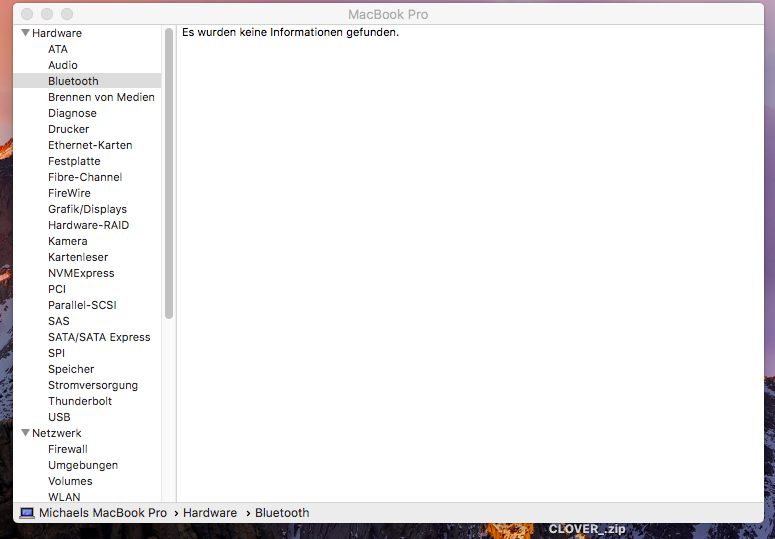Click the window's green zoom button
This screenshot has height=539, width=775.
[x=67, y=14]
